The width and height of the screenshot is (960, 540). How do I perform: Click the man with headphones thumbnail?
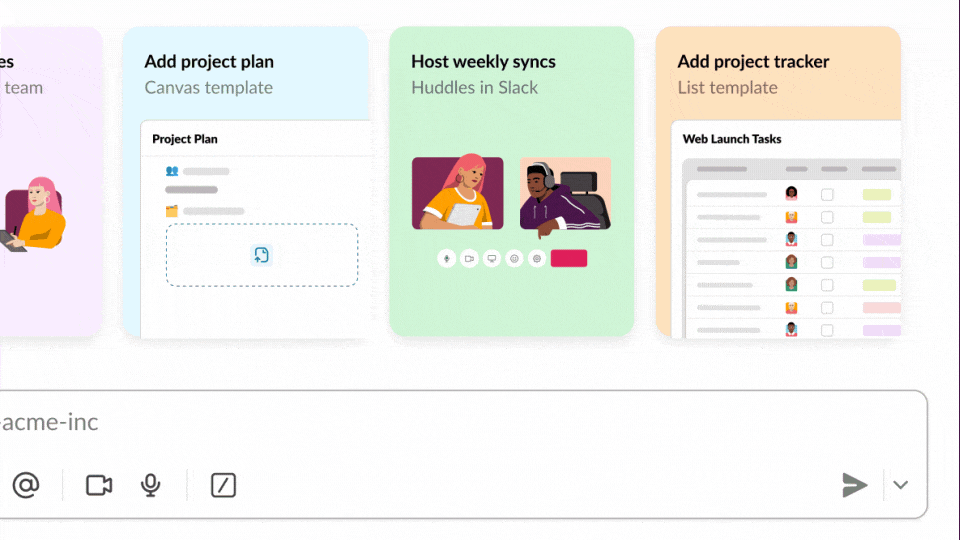tap(565, 195)
